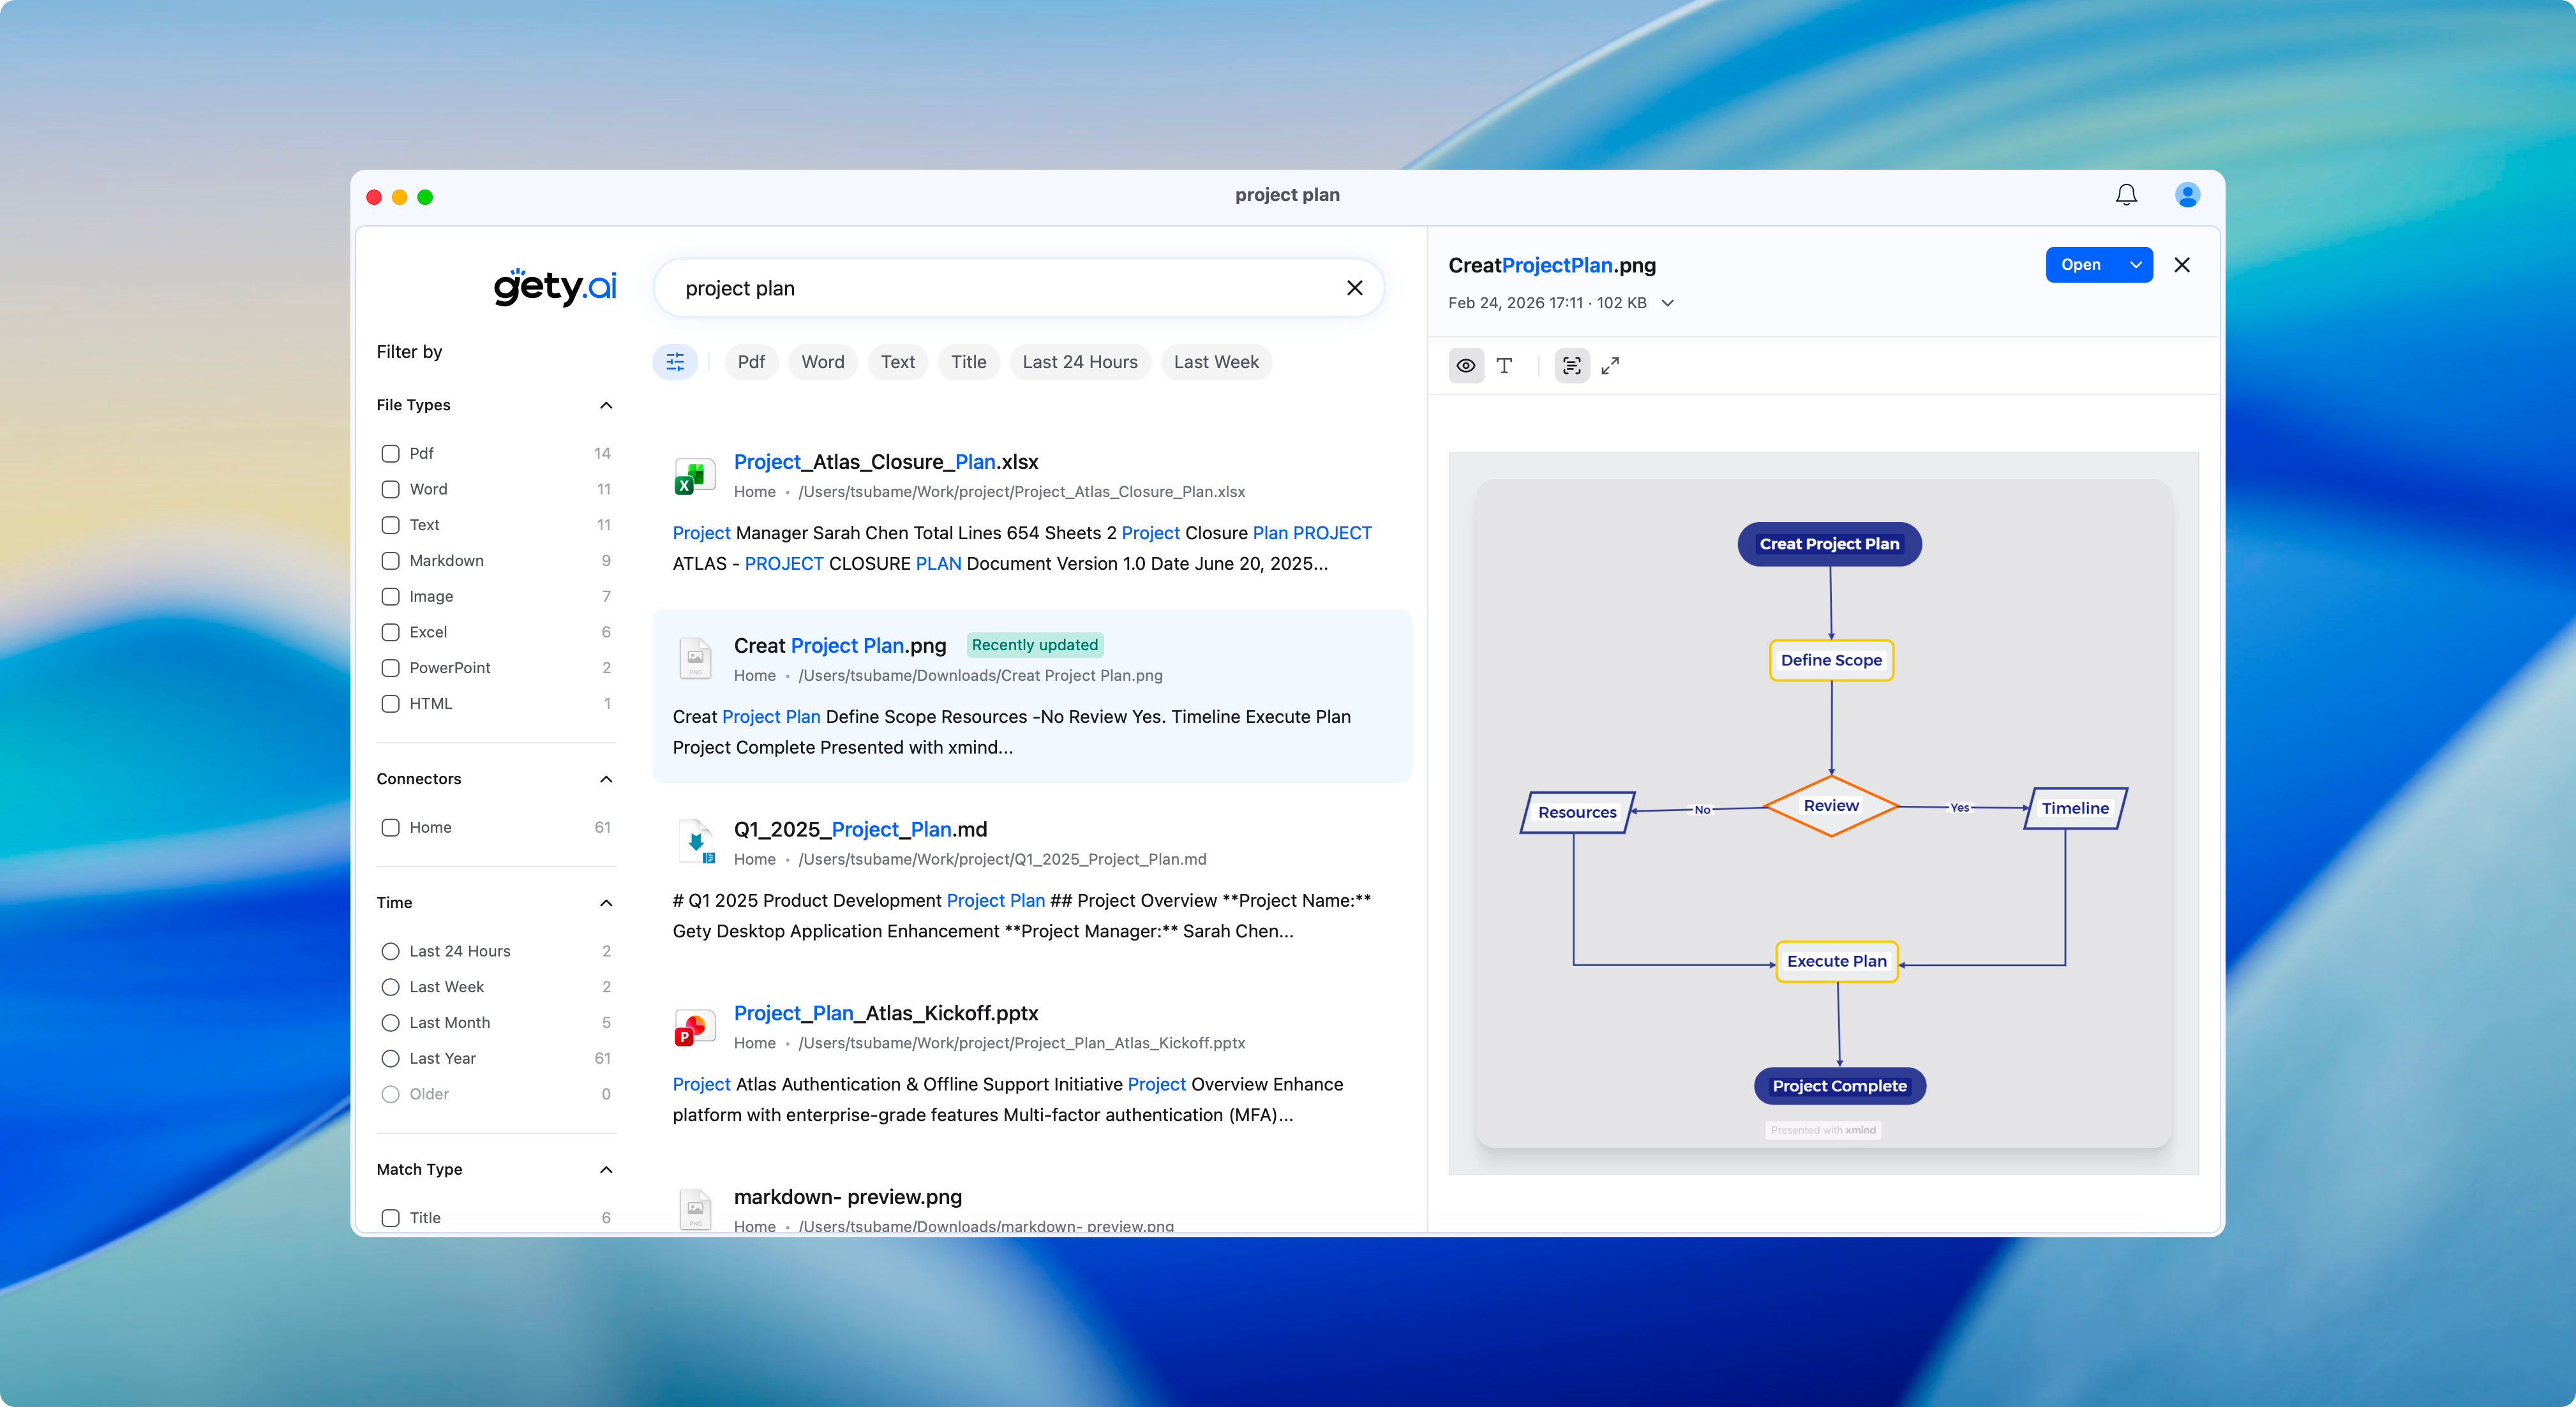Open the user profile avatar
This screenshot has height=1407, width=2576.
pos(2187,195)
